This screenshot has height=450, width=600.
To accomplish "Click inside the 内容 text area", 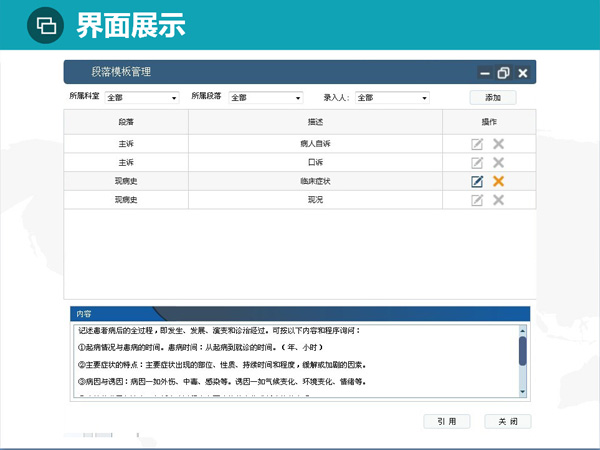I will point(296,361).
